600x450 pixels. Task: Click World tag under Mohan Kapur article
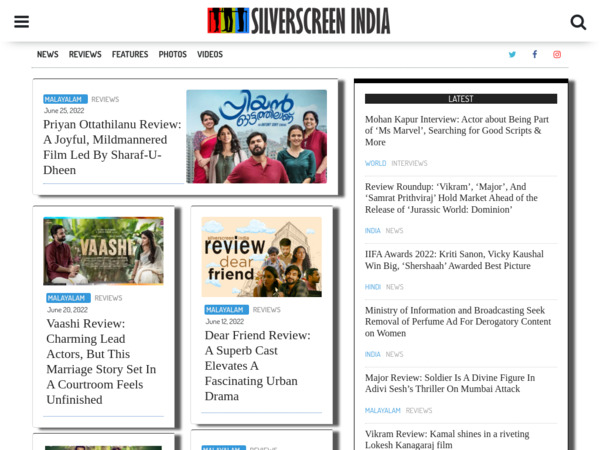point(375,163)
